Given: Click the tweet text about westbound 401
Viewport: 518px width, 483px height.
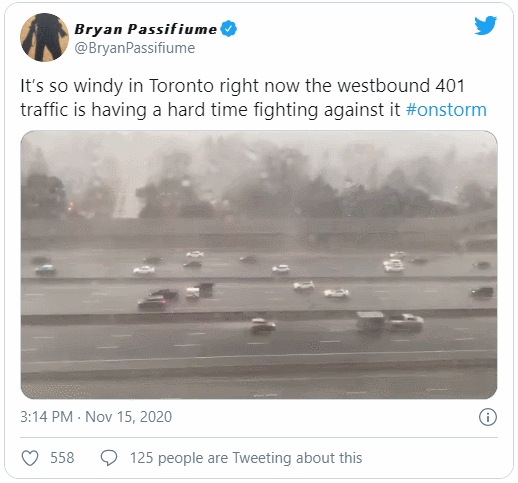Looking at the screenshot, I should 253,98.
